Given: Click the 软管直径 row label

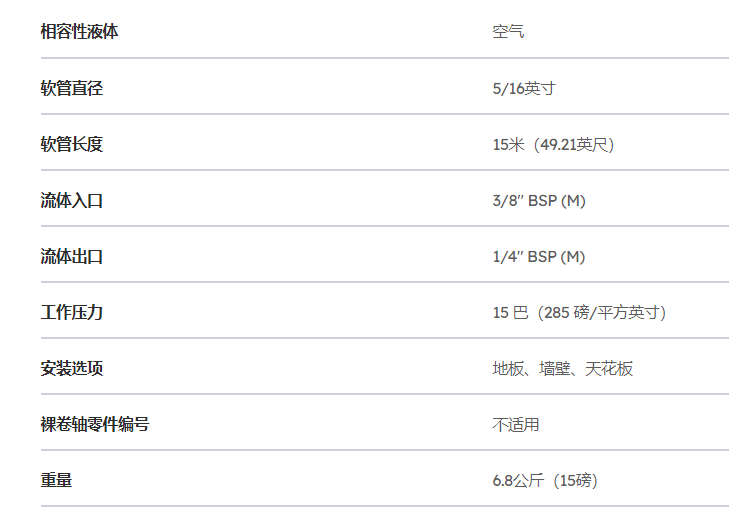Looking at the screenshot, I should (72, 88).
